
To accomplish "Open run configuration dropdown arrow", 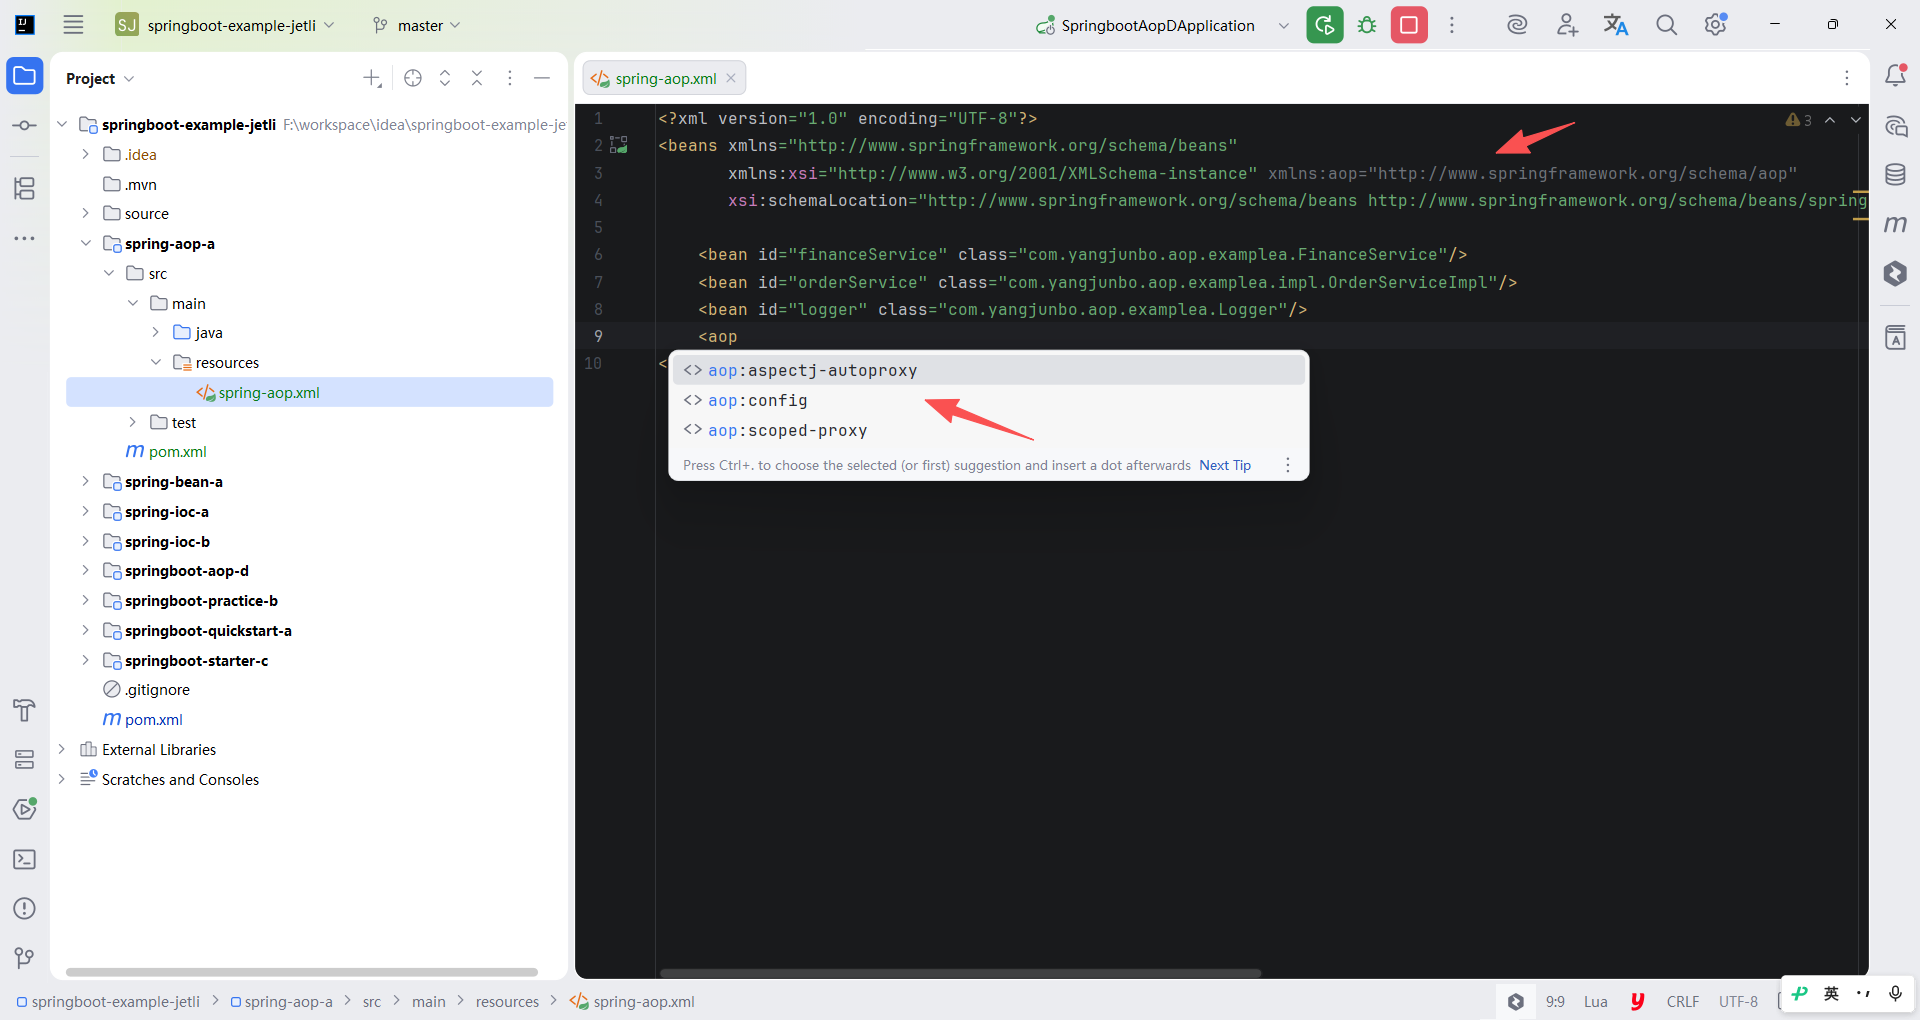I will coord(1284,26).
